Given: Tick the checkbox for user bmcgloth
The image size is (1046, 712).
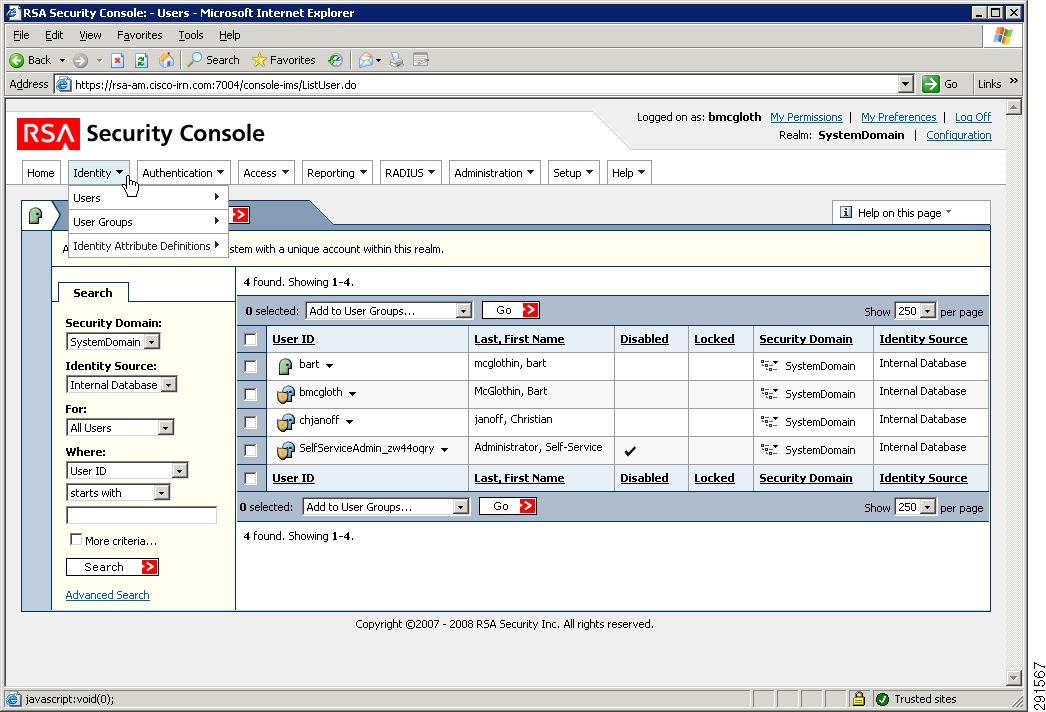Looking at the screenshot, I should (x=251, y=394).
